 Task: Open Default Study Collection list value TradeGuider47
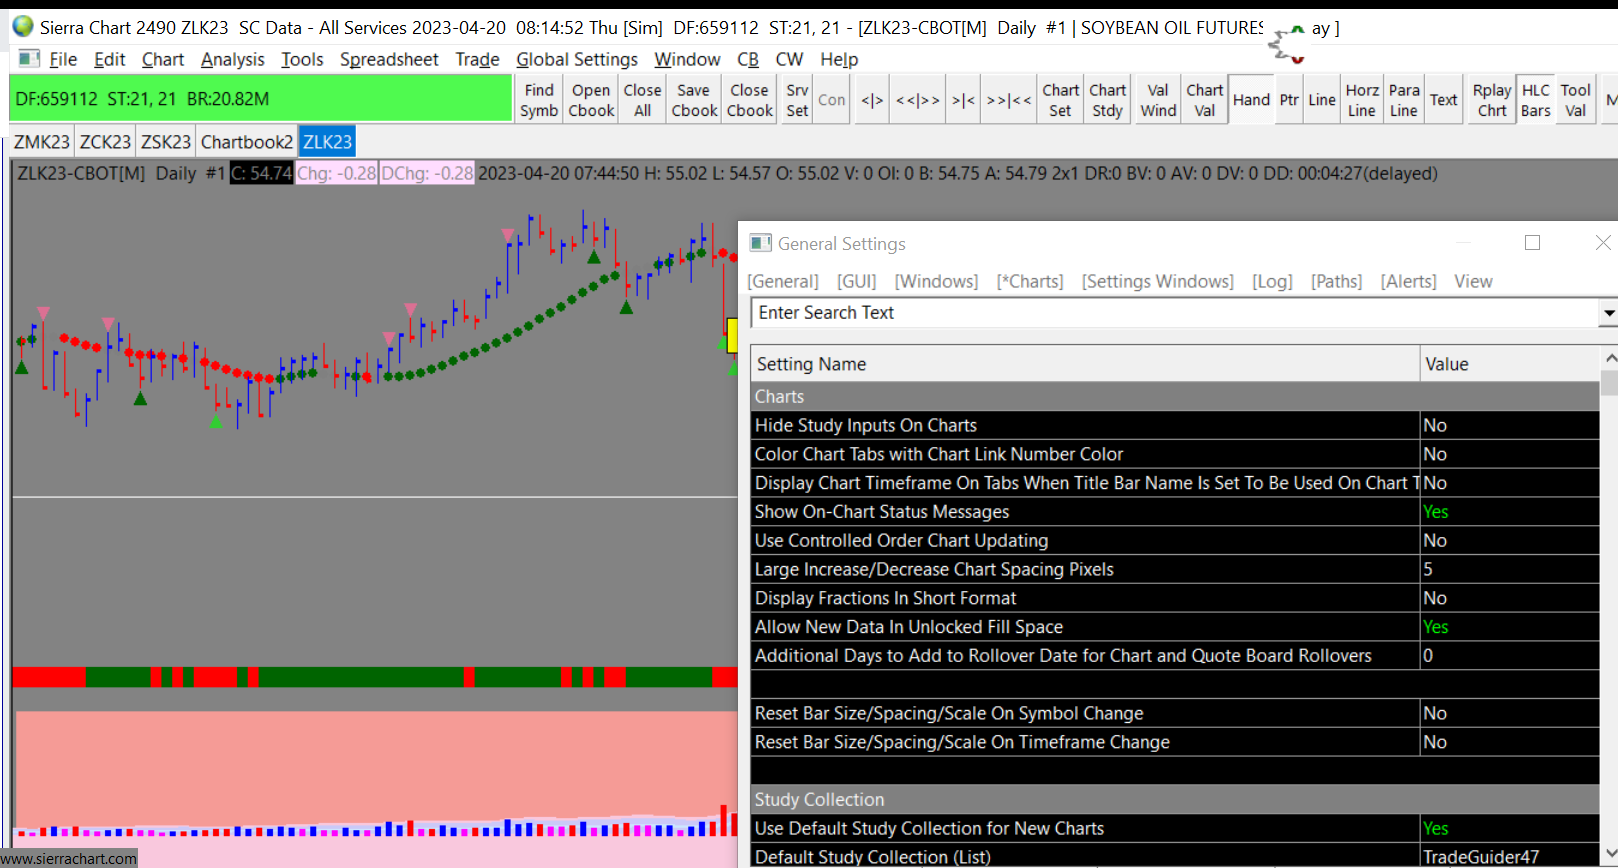(1509, 857)
